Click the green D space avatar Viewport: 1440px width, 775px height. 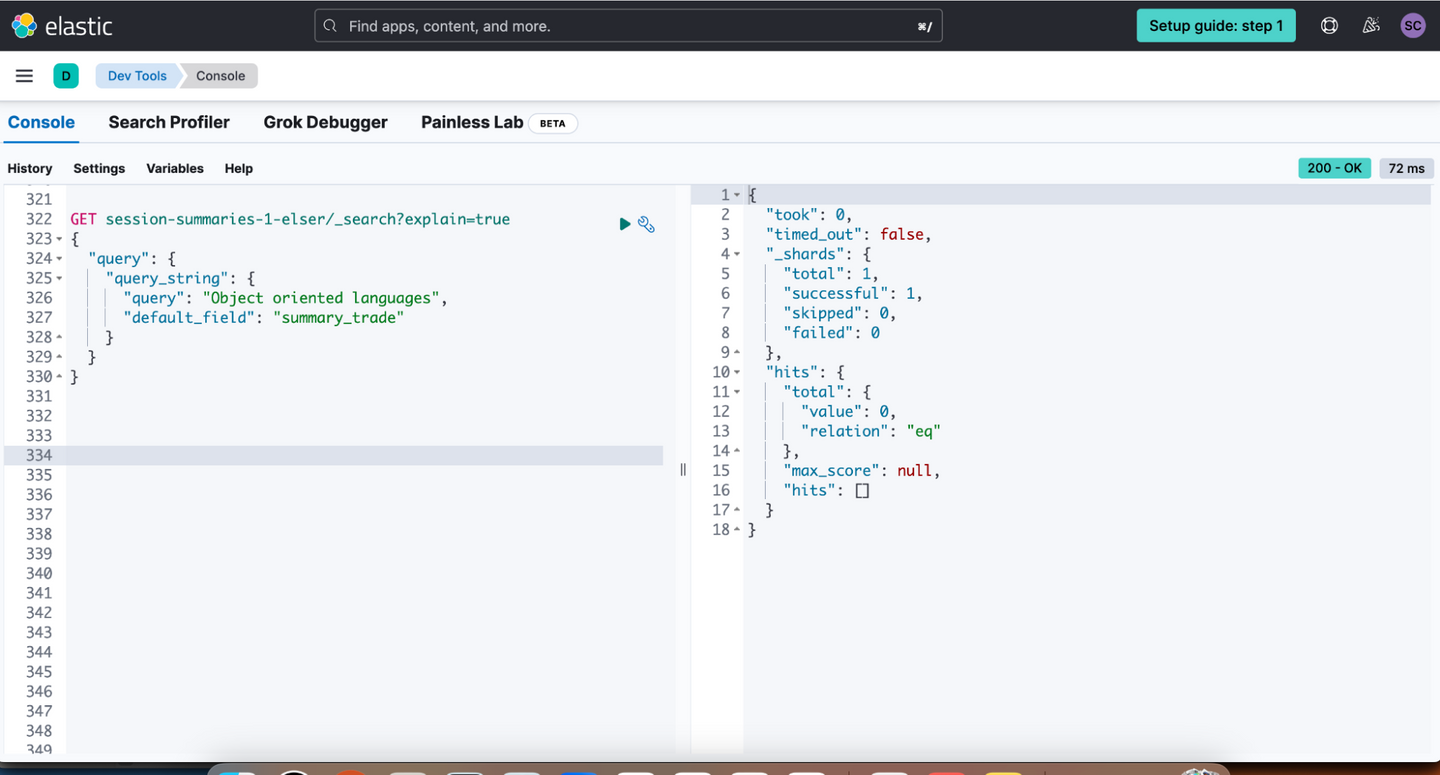click(x=66, y=76)
